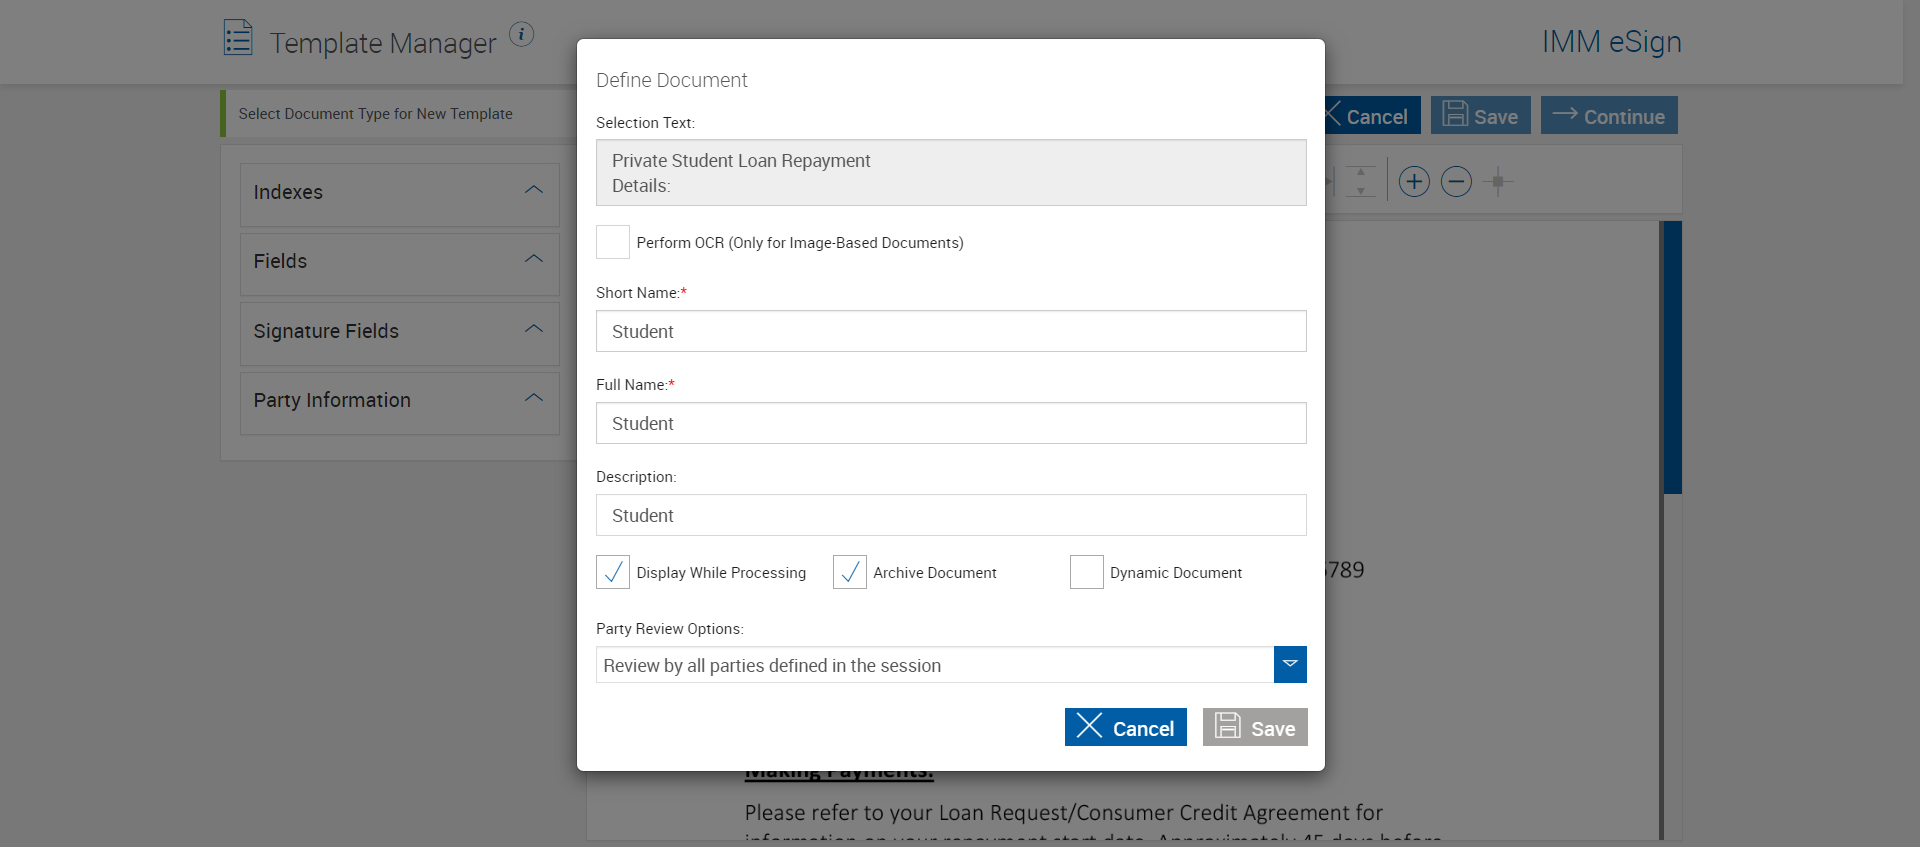This screenshot has height=847, width=1920.
Task: Click the zoom out minus icon
Action: [1456, 182]
